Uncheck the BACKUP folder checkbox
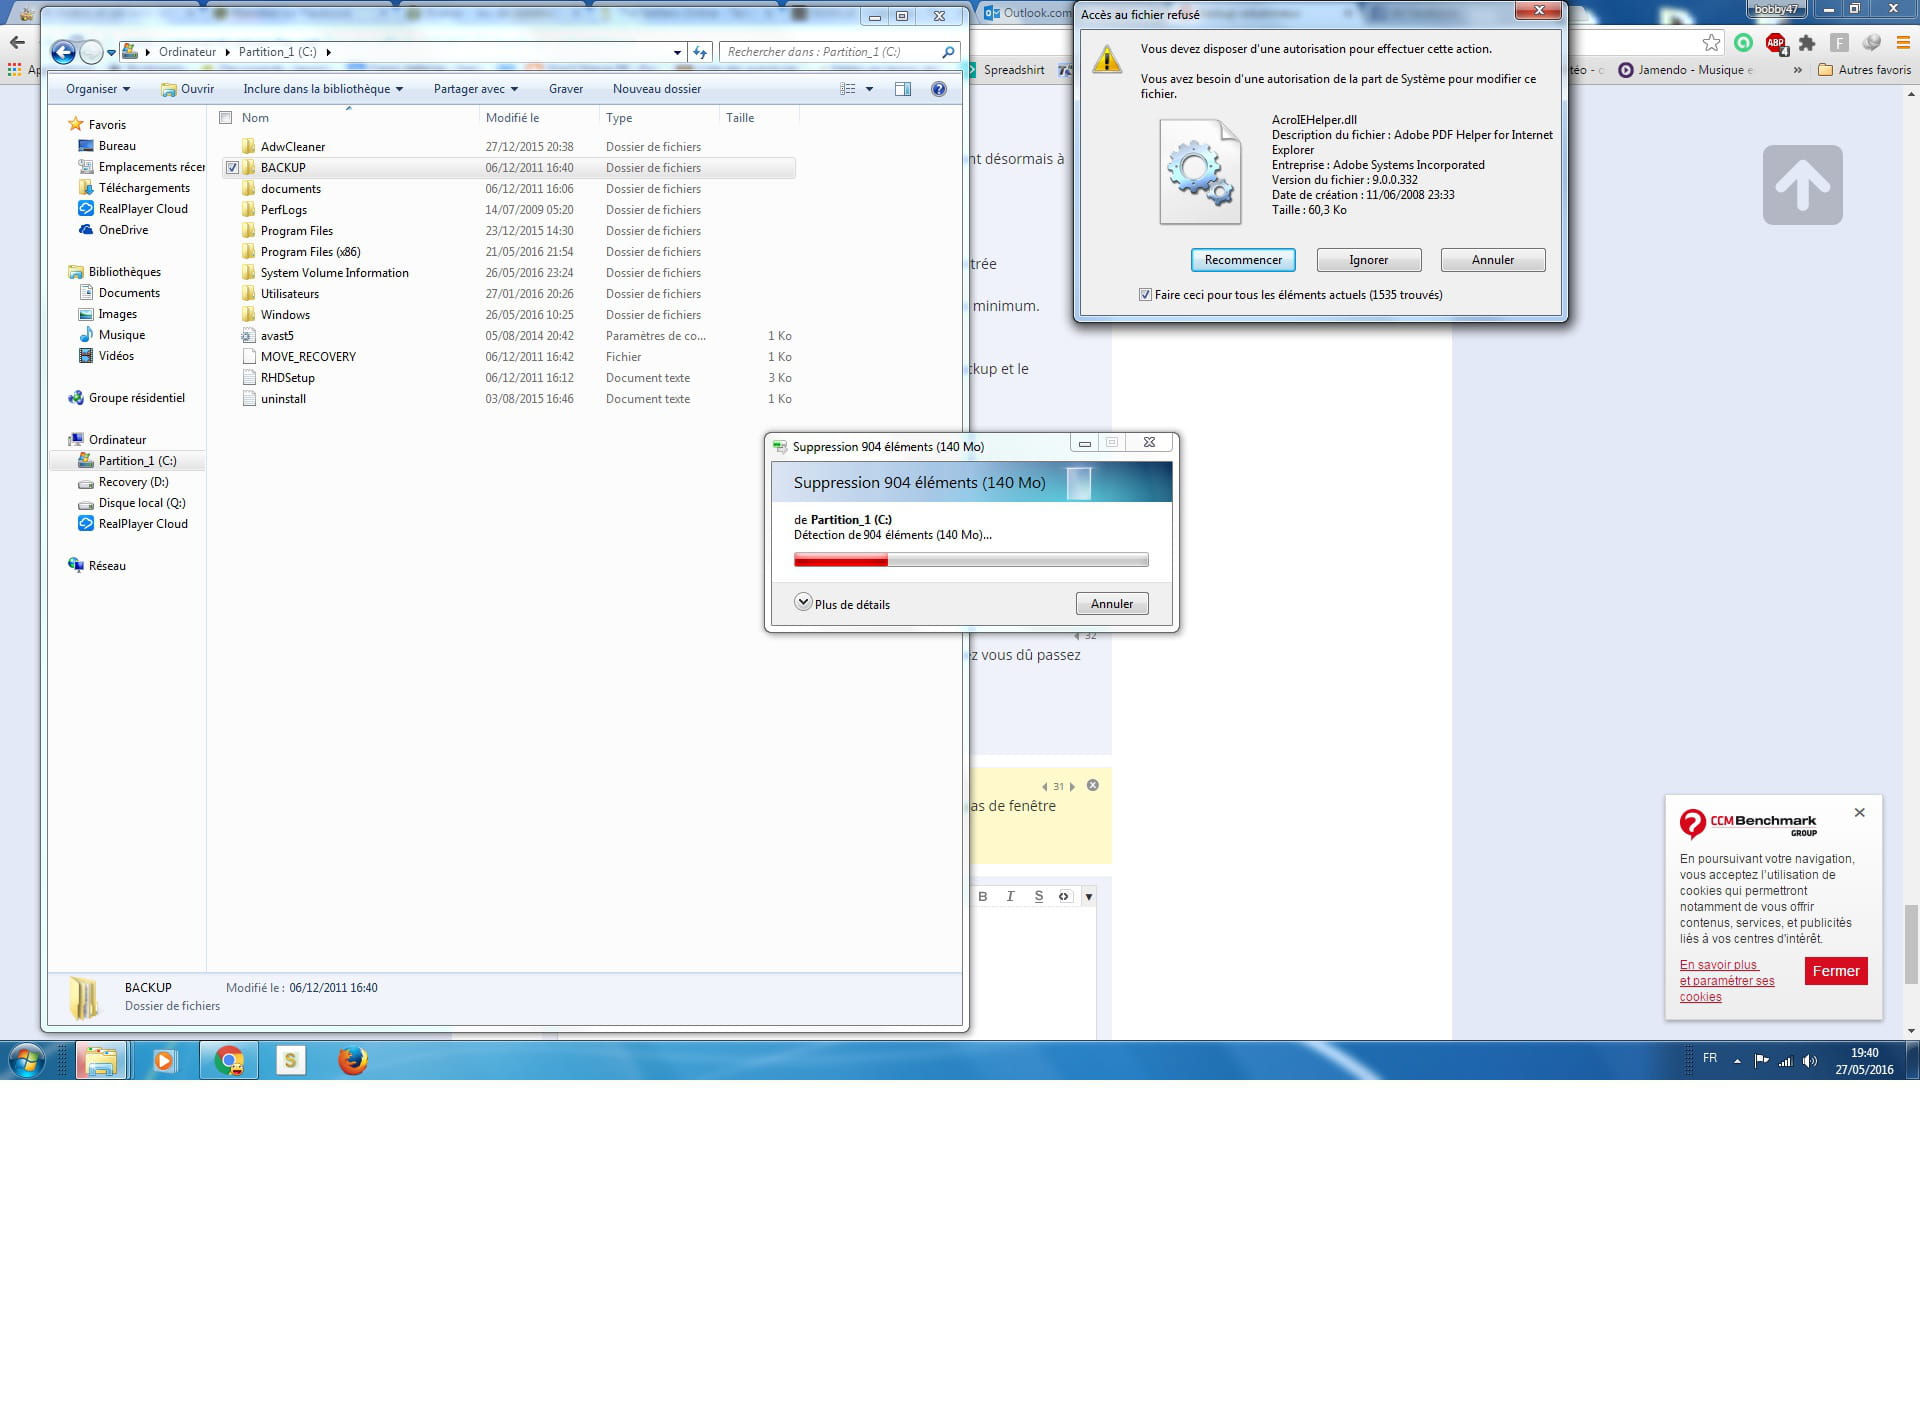This screenshot has width=1920, height=1417. click(232, 168)
